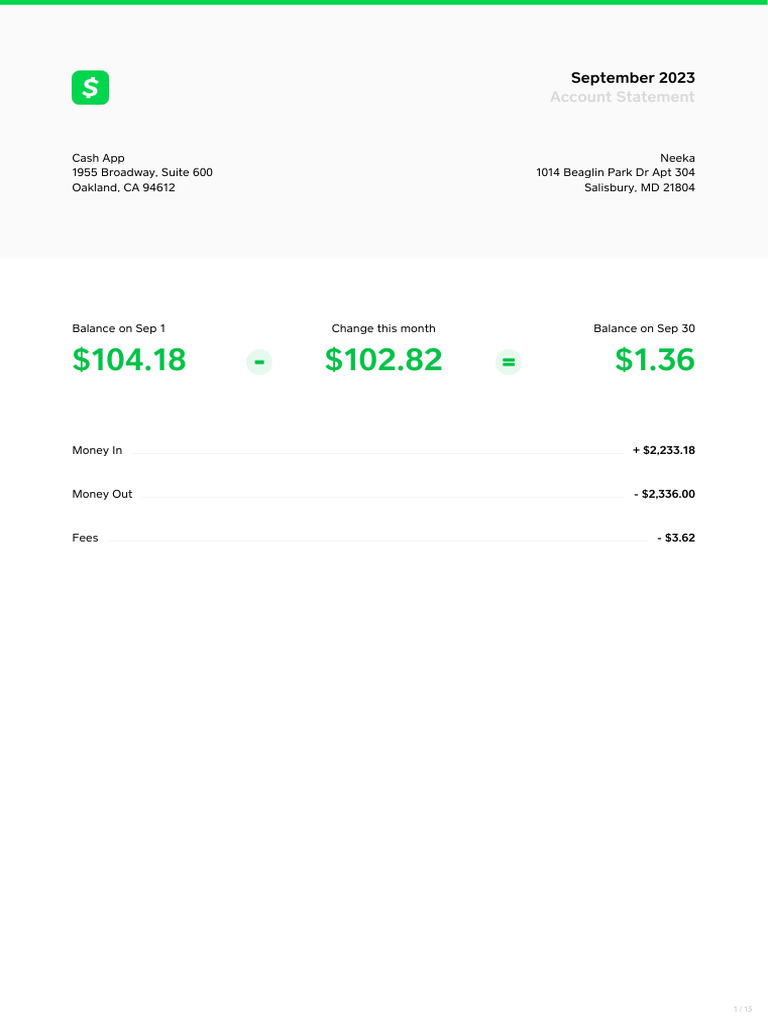Image resolution: width=768 pixels, height=1024 pixels.
Task: Click the green Cash App logo
Action: [90, 88]
